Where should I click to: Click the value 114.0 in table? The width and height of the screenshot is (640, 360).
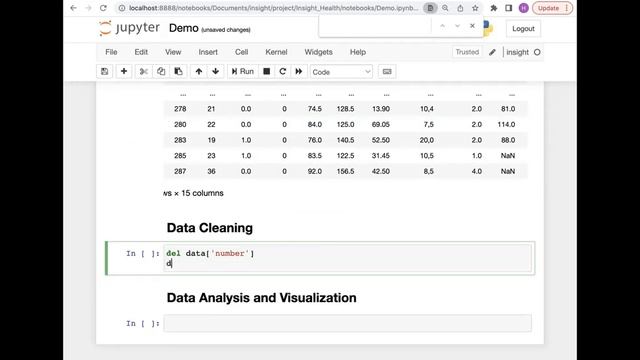pyautogui.click(x=506, y=124)
